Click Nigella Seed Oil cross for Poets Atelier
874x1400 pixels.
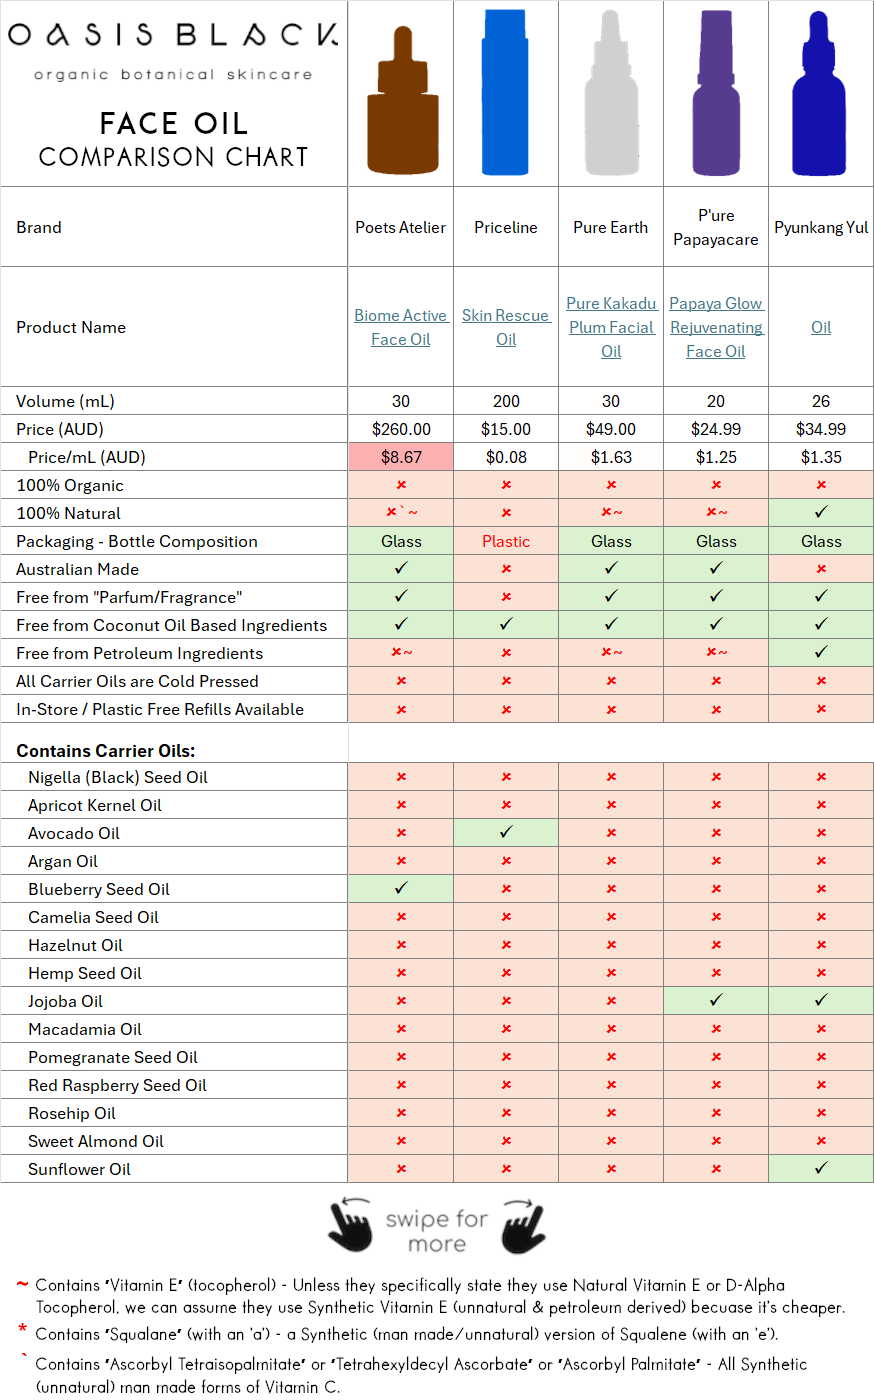(401, 777)
